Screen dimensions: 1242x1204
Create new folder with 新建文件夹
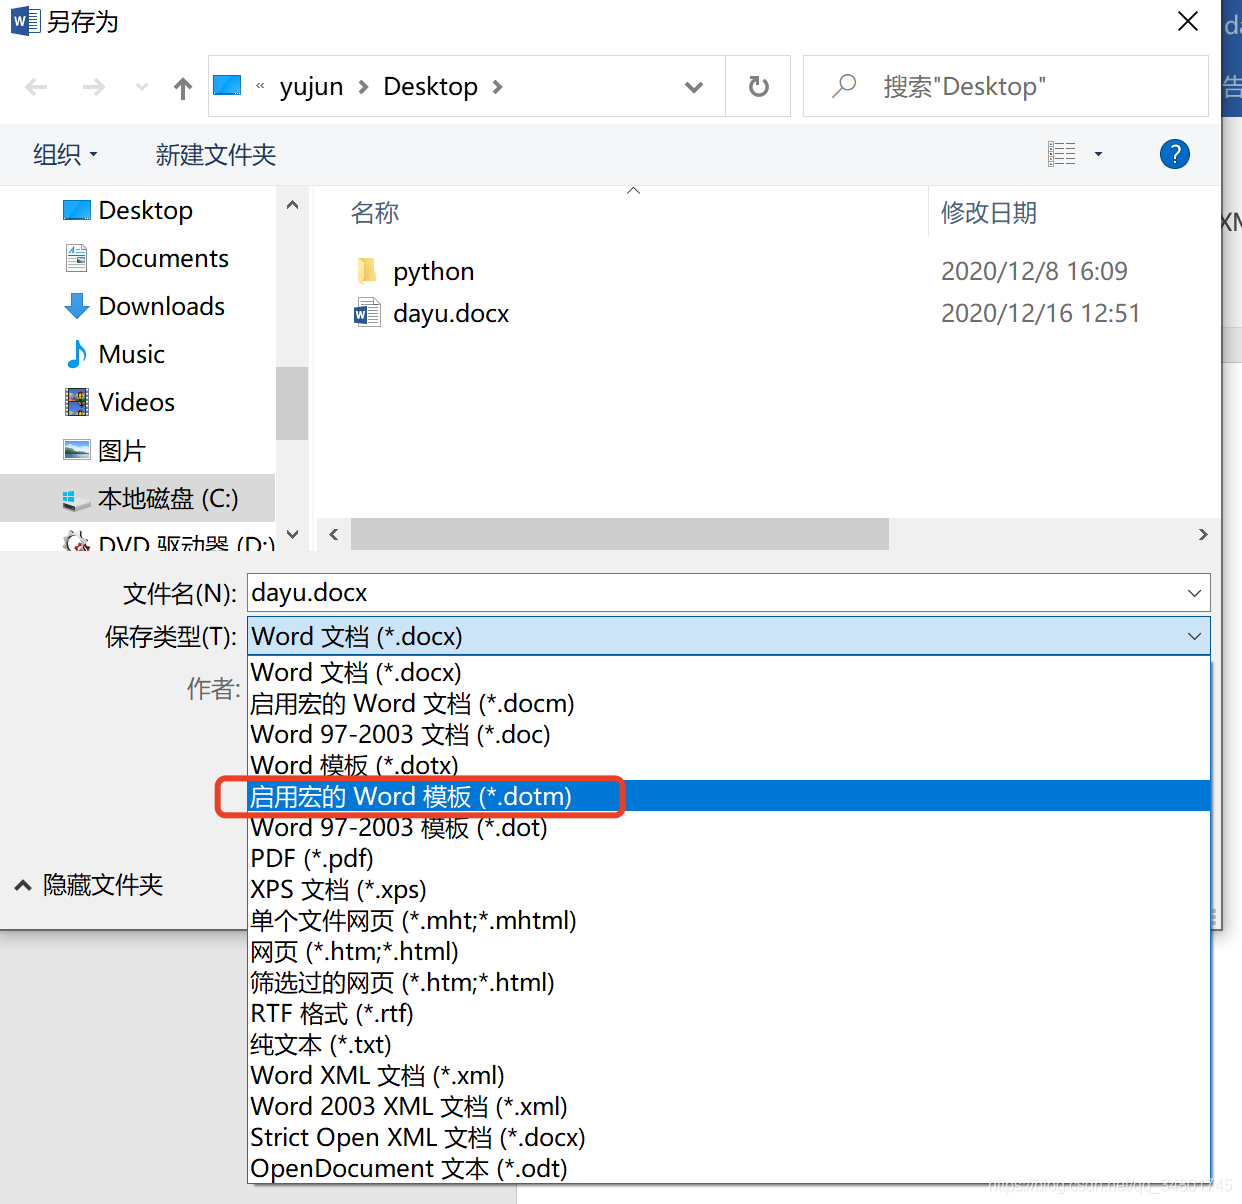point(215,155)
